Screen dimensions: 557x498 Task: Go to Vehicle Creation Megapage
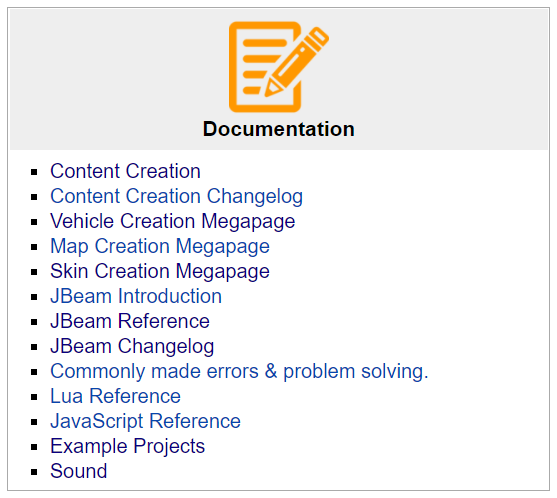pos(173,221)
